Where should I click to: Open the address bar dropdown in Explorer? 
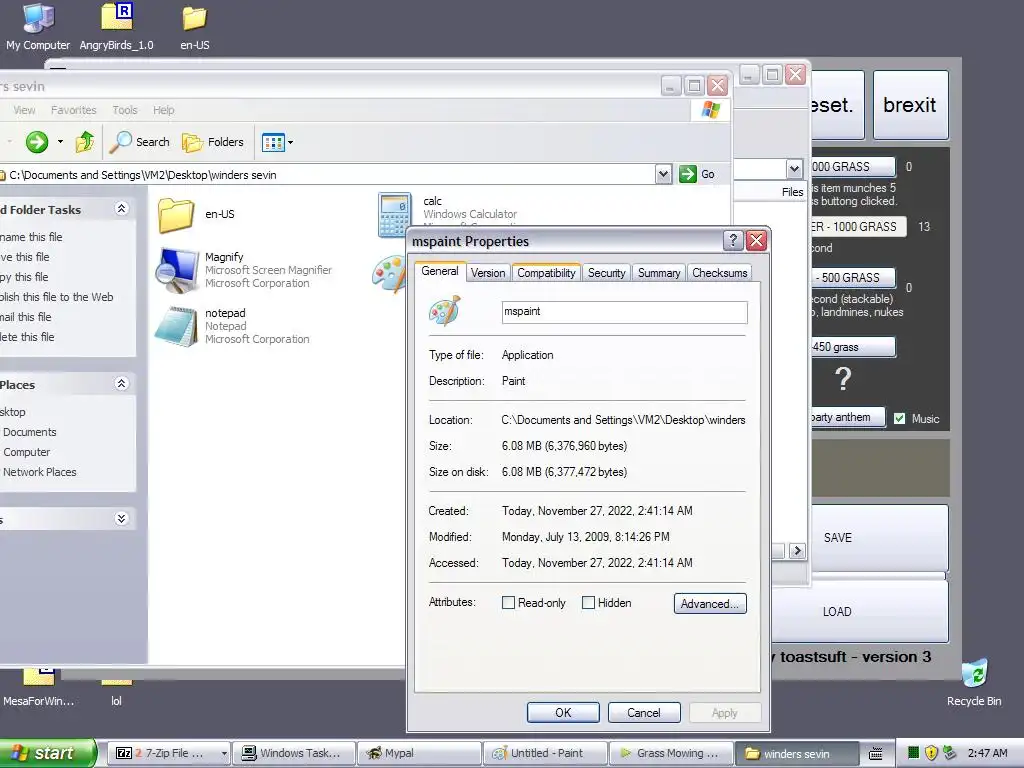tap(664, 174)
